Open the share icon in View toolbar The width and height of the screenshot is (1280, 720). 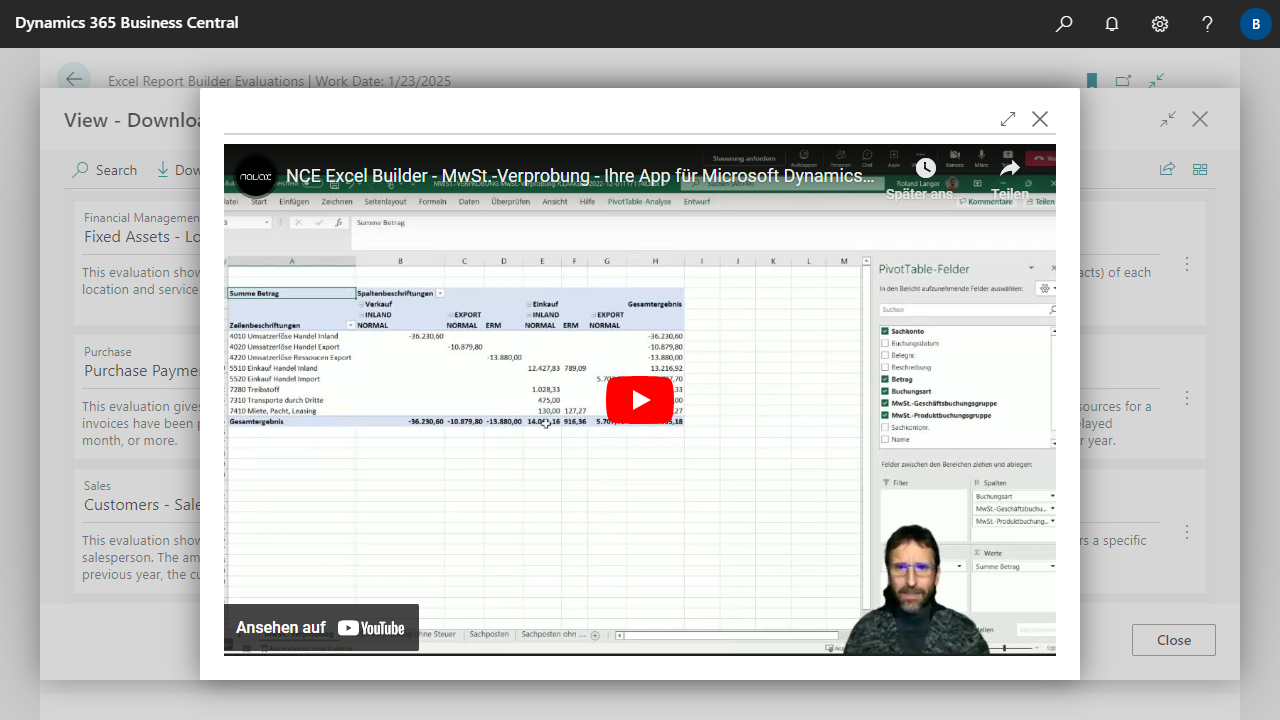[x=1167, y=169]
